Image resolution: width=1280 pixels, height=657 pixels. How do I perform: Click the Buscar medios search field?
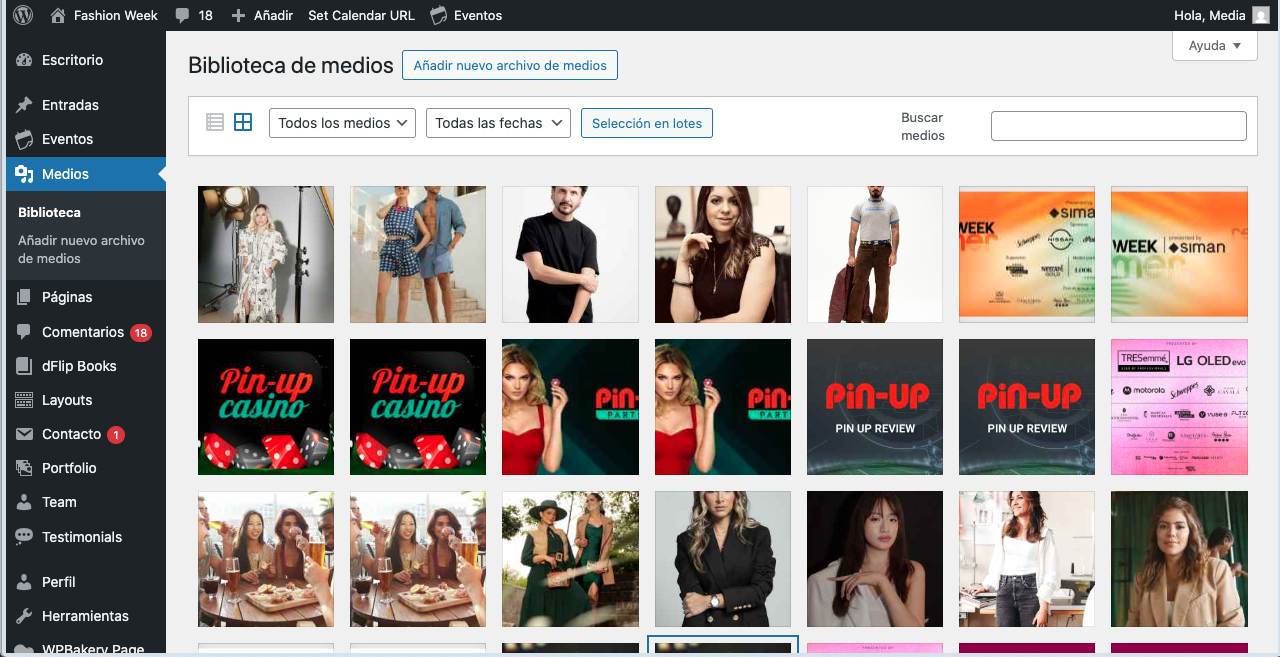(1119, 126)
